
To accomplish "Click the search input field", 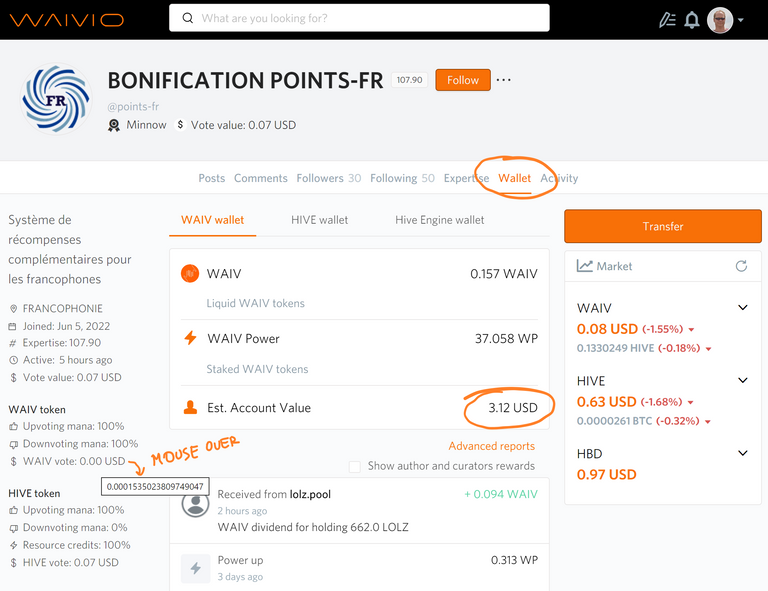I will tap(359, 18).
